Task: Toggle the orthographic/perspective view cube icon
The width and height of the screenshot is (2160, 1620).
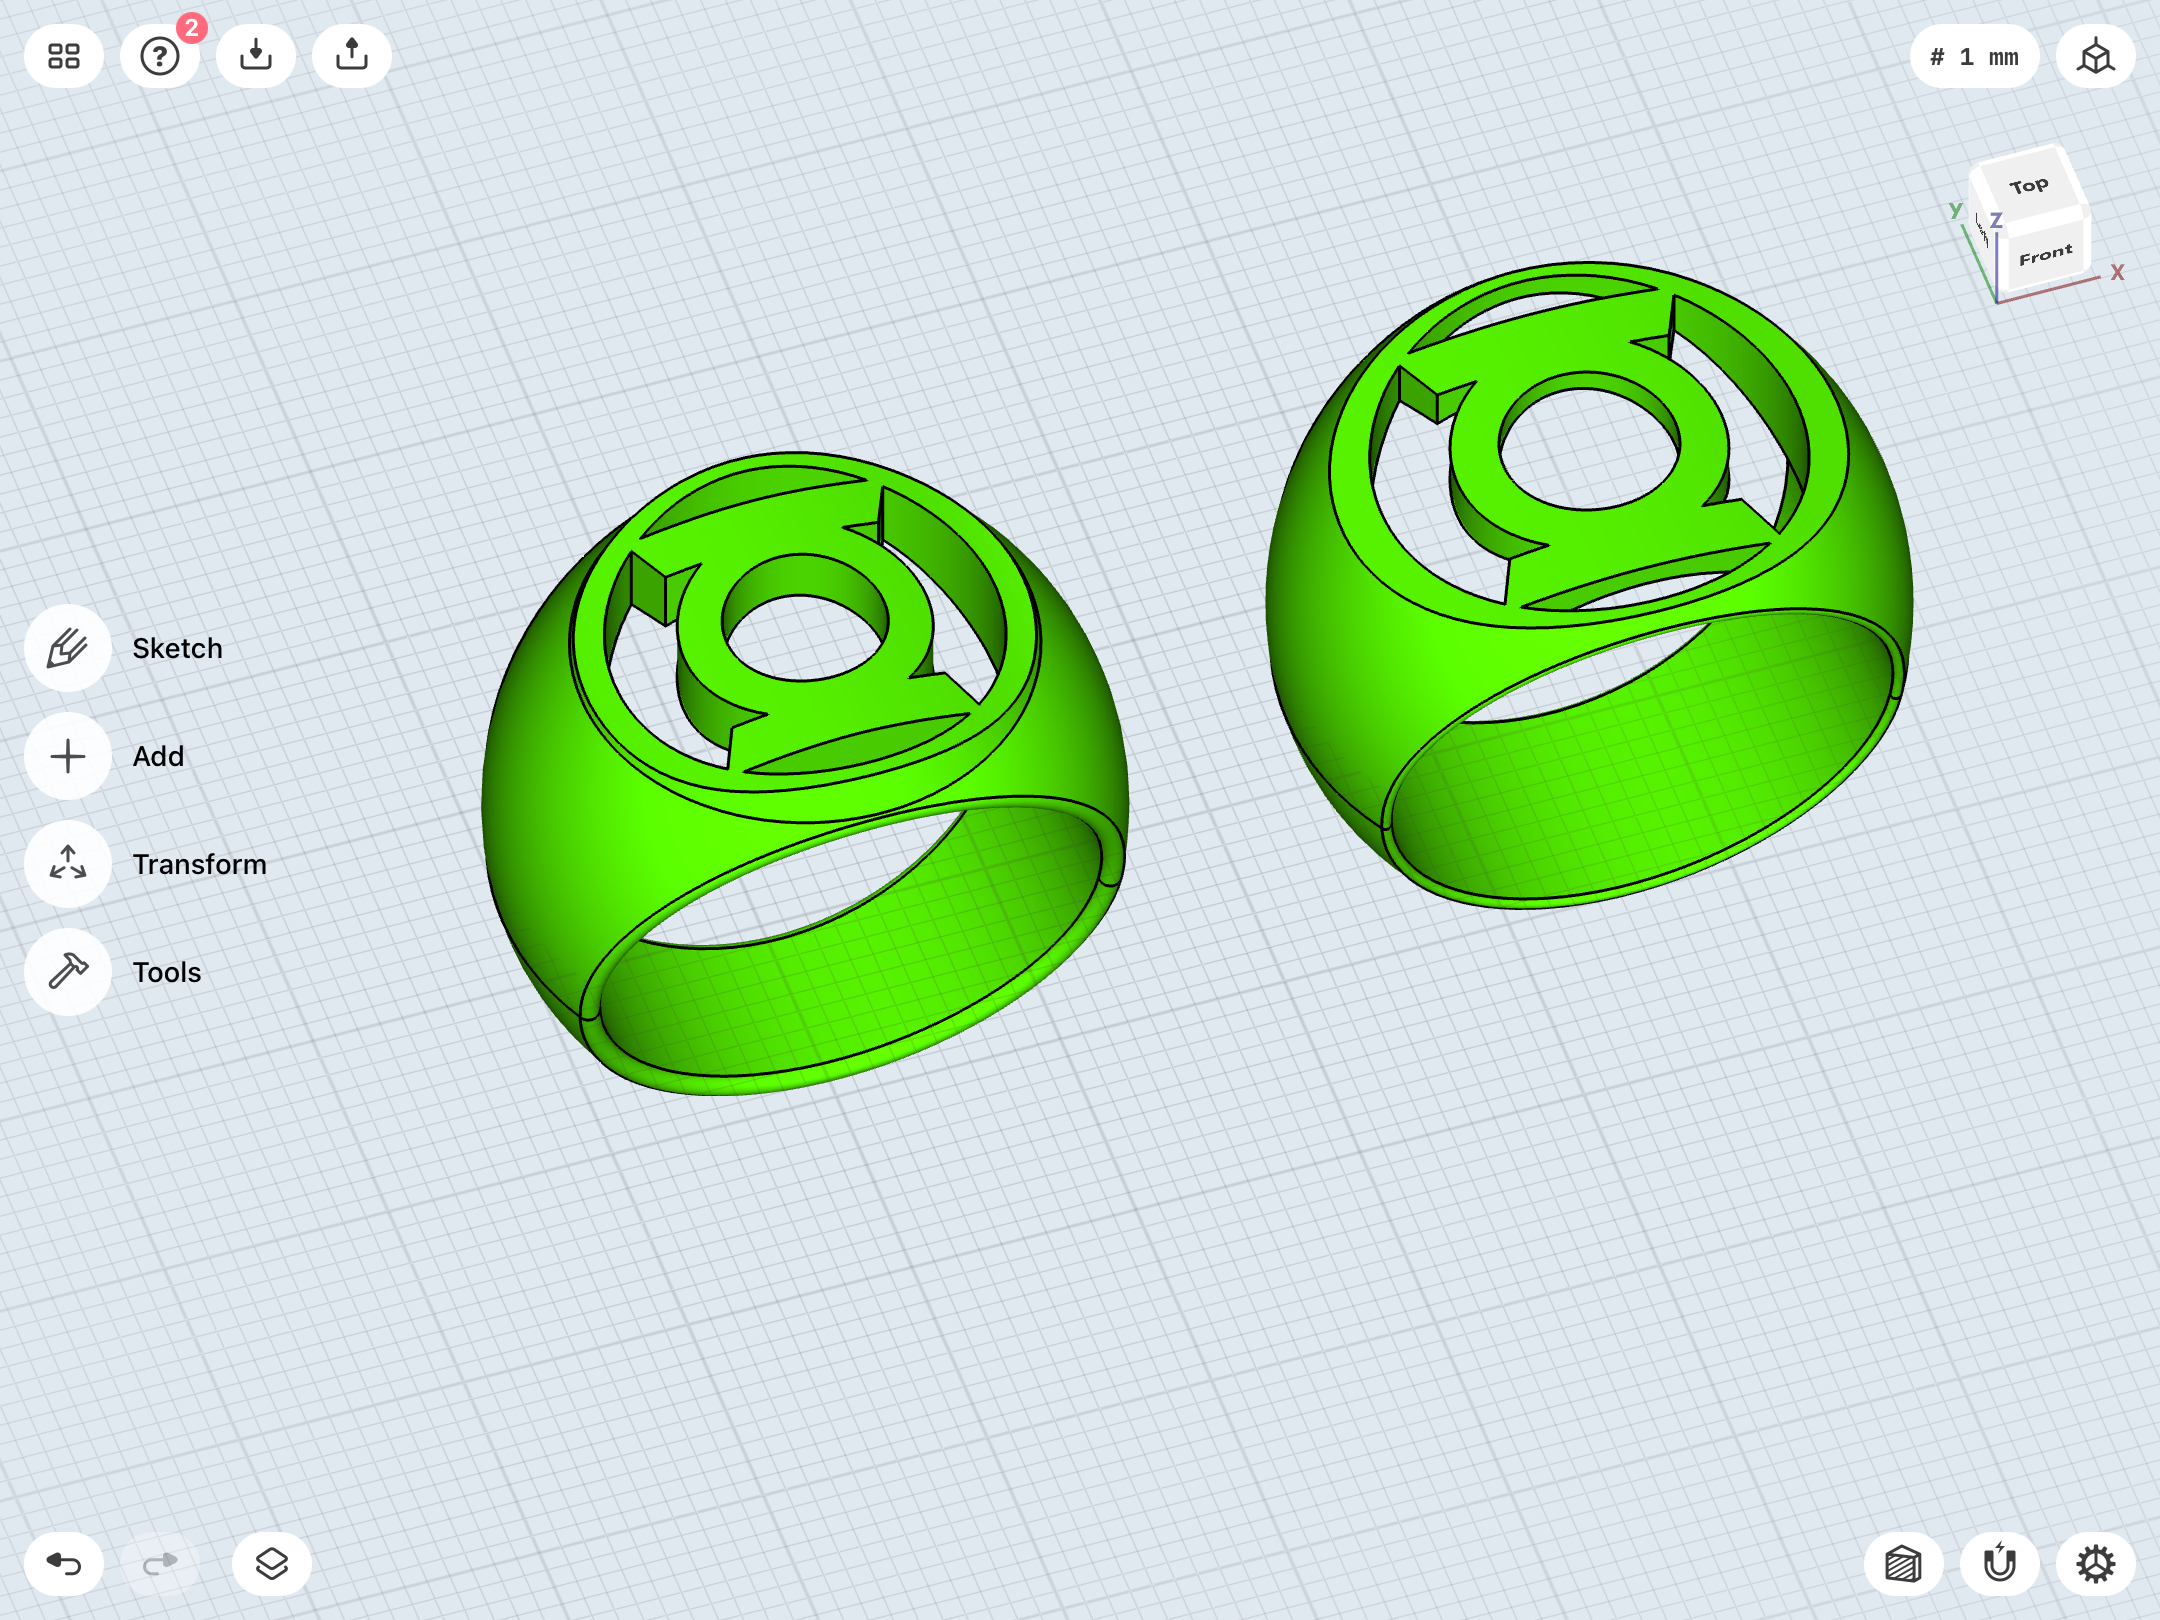Action: point(2096,56)
